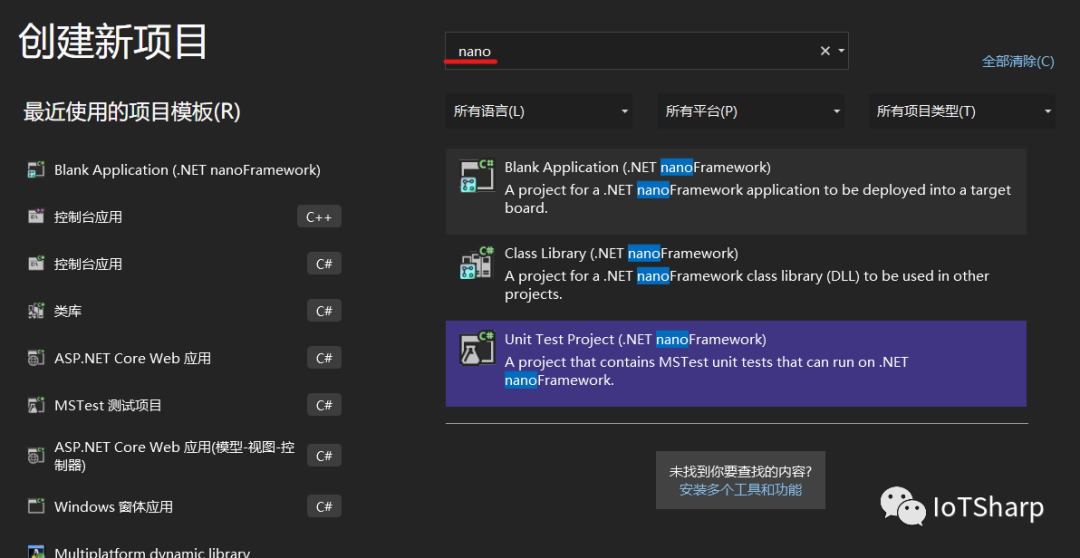The image size is (1080, 558).
Task: Click the C# tag beside Windows 窗体应用
Action: pos(324,507)
